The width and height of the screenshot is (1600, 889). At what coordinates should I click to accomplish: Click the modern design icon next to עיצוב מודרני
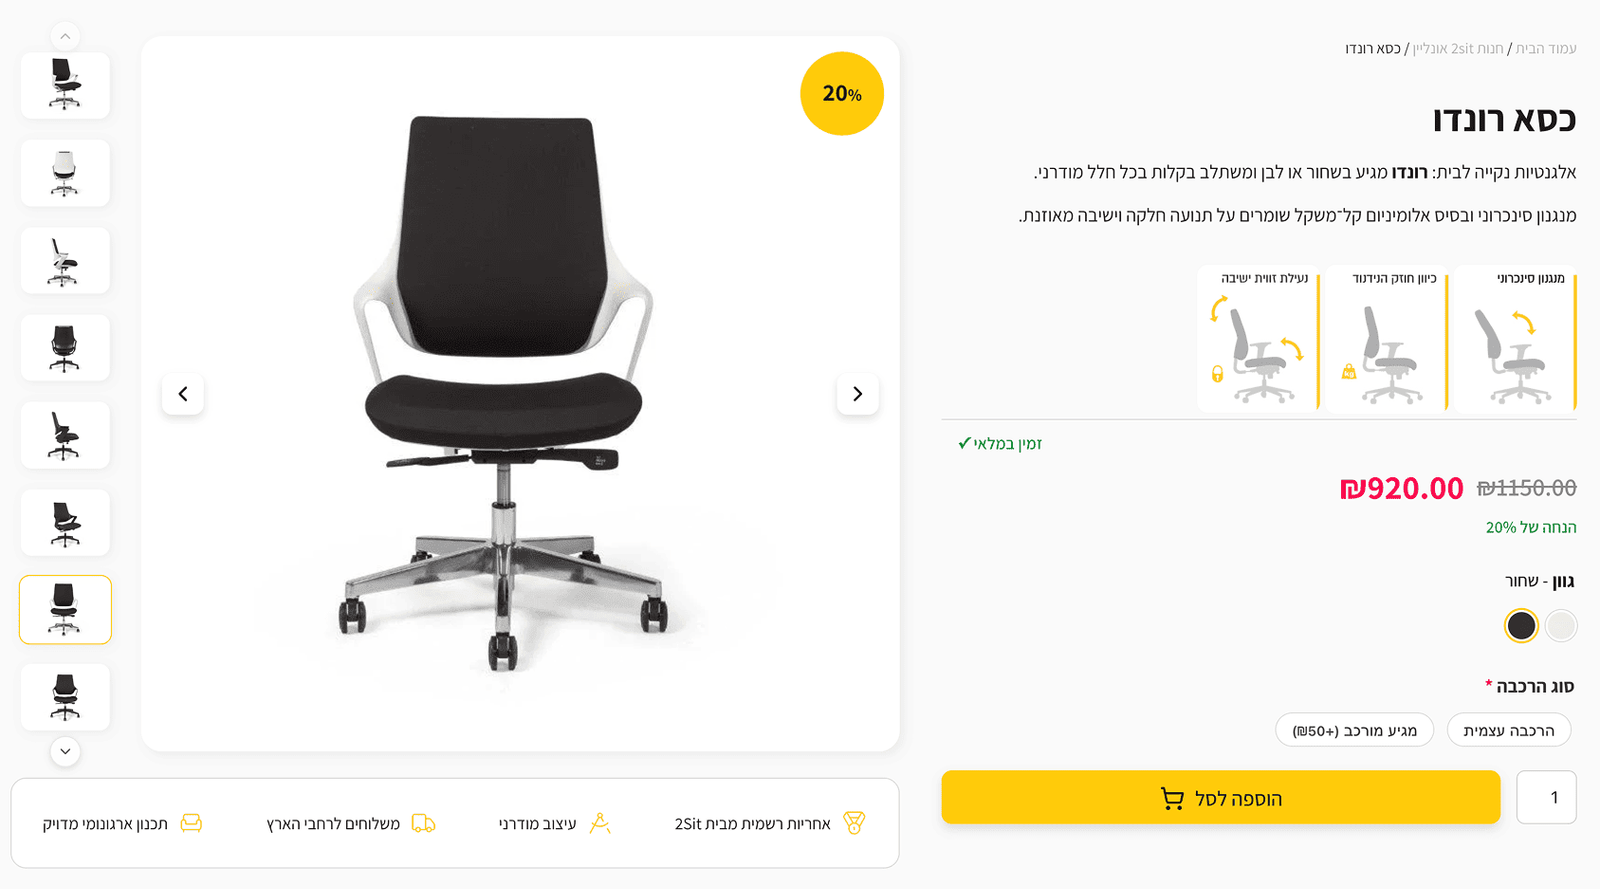pos(600,823)
